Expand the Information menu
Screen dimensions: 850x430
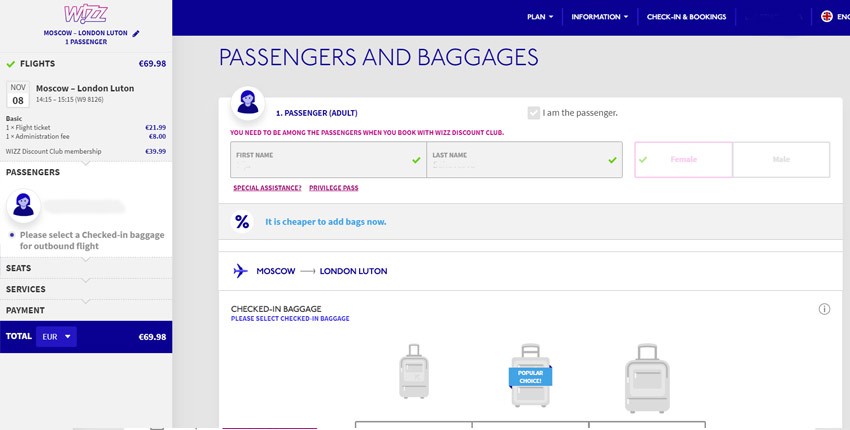coord(599,17)
